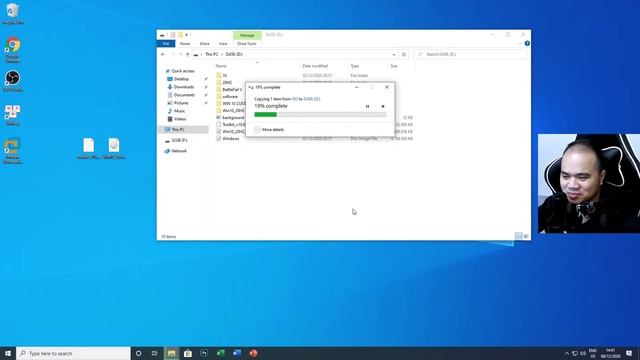
Task: Open File Explorer from the taskbar
Action: (171, 353)
